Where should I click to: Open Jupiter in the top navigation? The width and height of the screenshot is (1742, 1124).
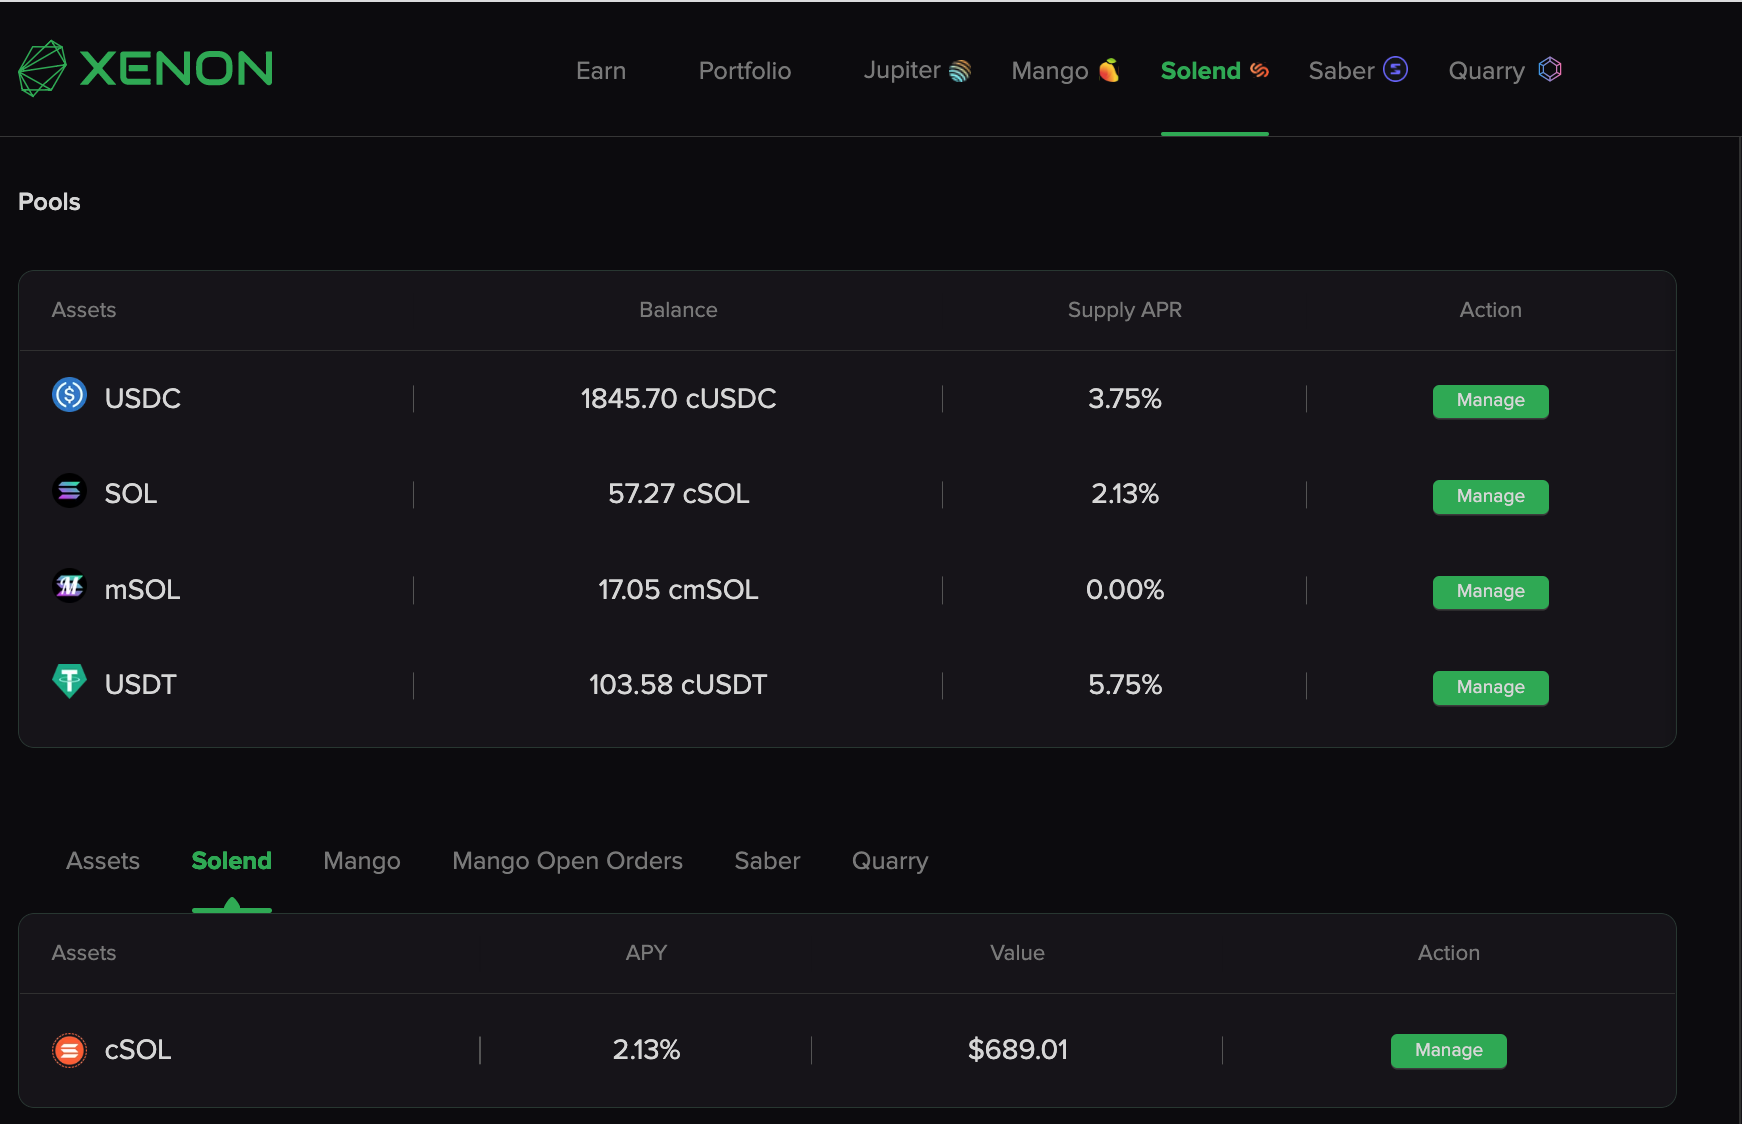tap(917, 71)
